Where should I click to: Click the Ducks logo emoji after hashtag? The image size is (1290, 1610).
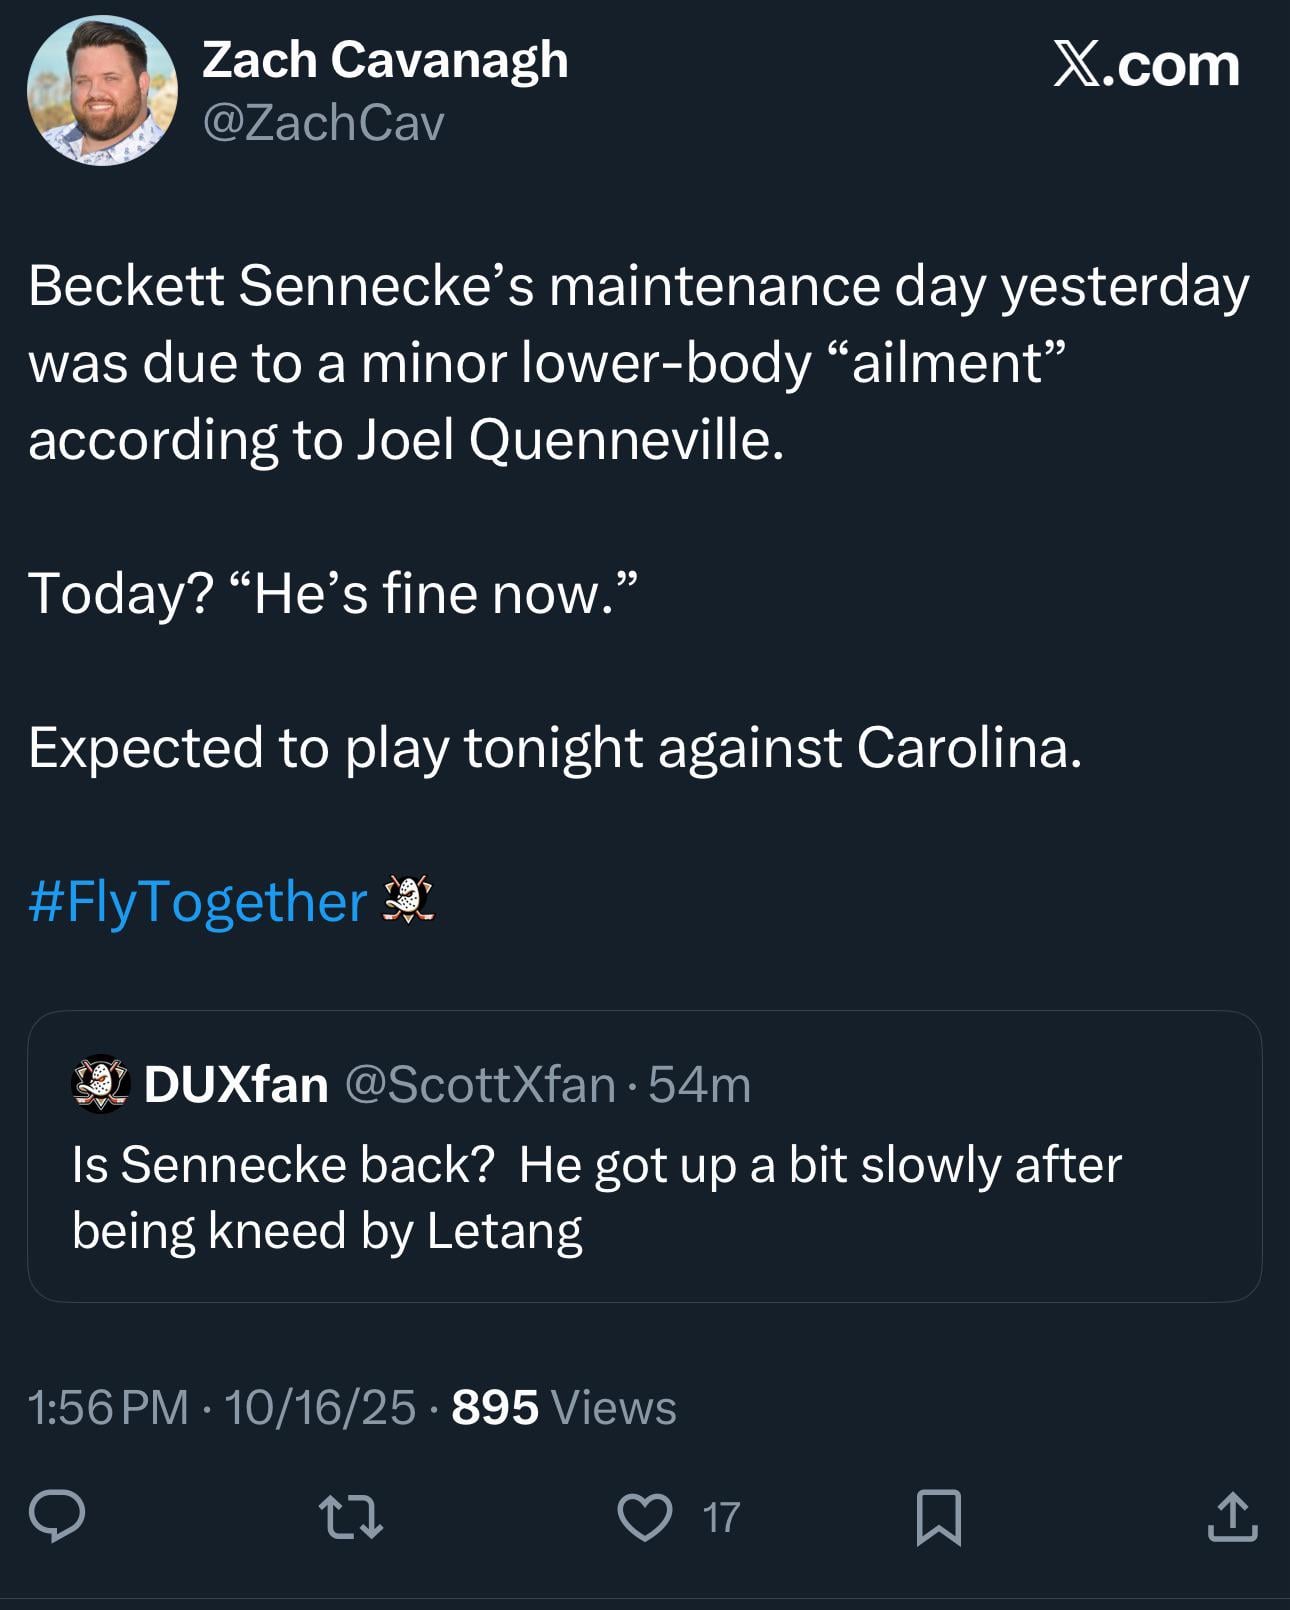pyautogui.click(x=409, y=899)
